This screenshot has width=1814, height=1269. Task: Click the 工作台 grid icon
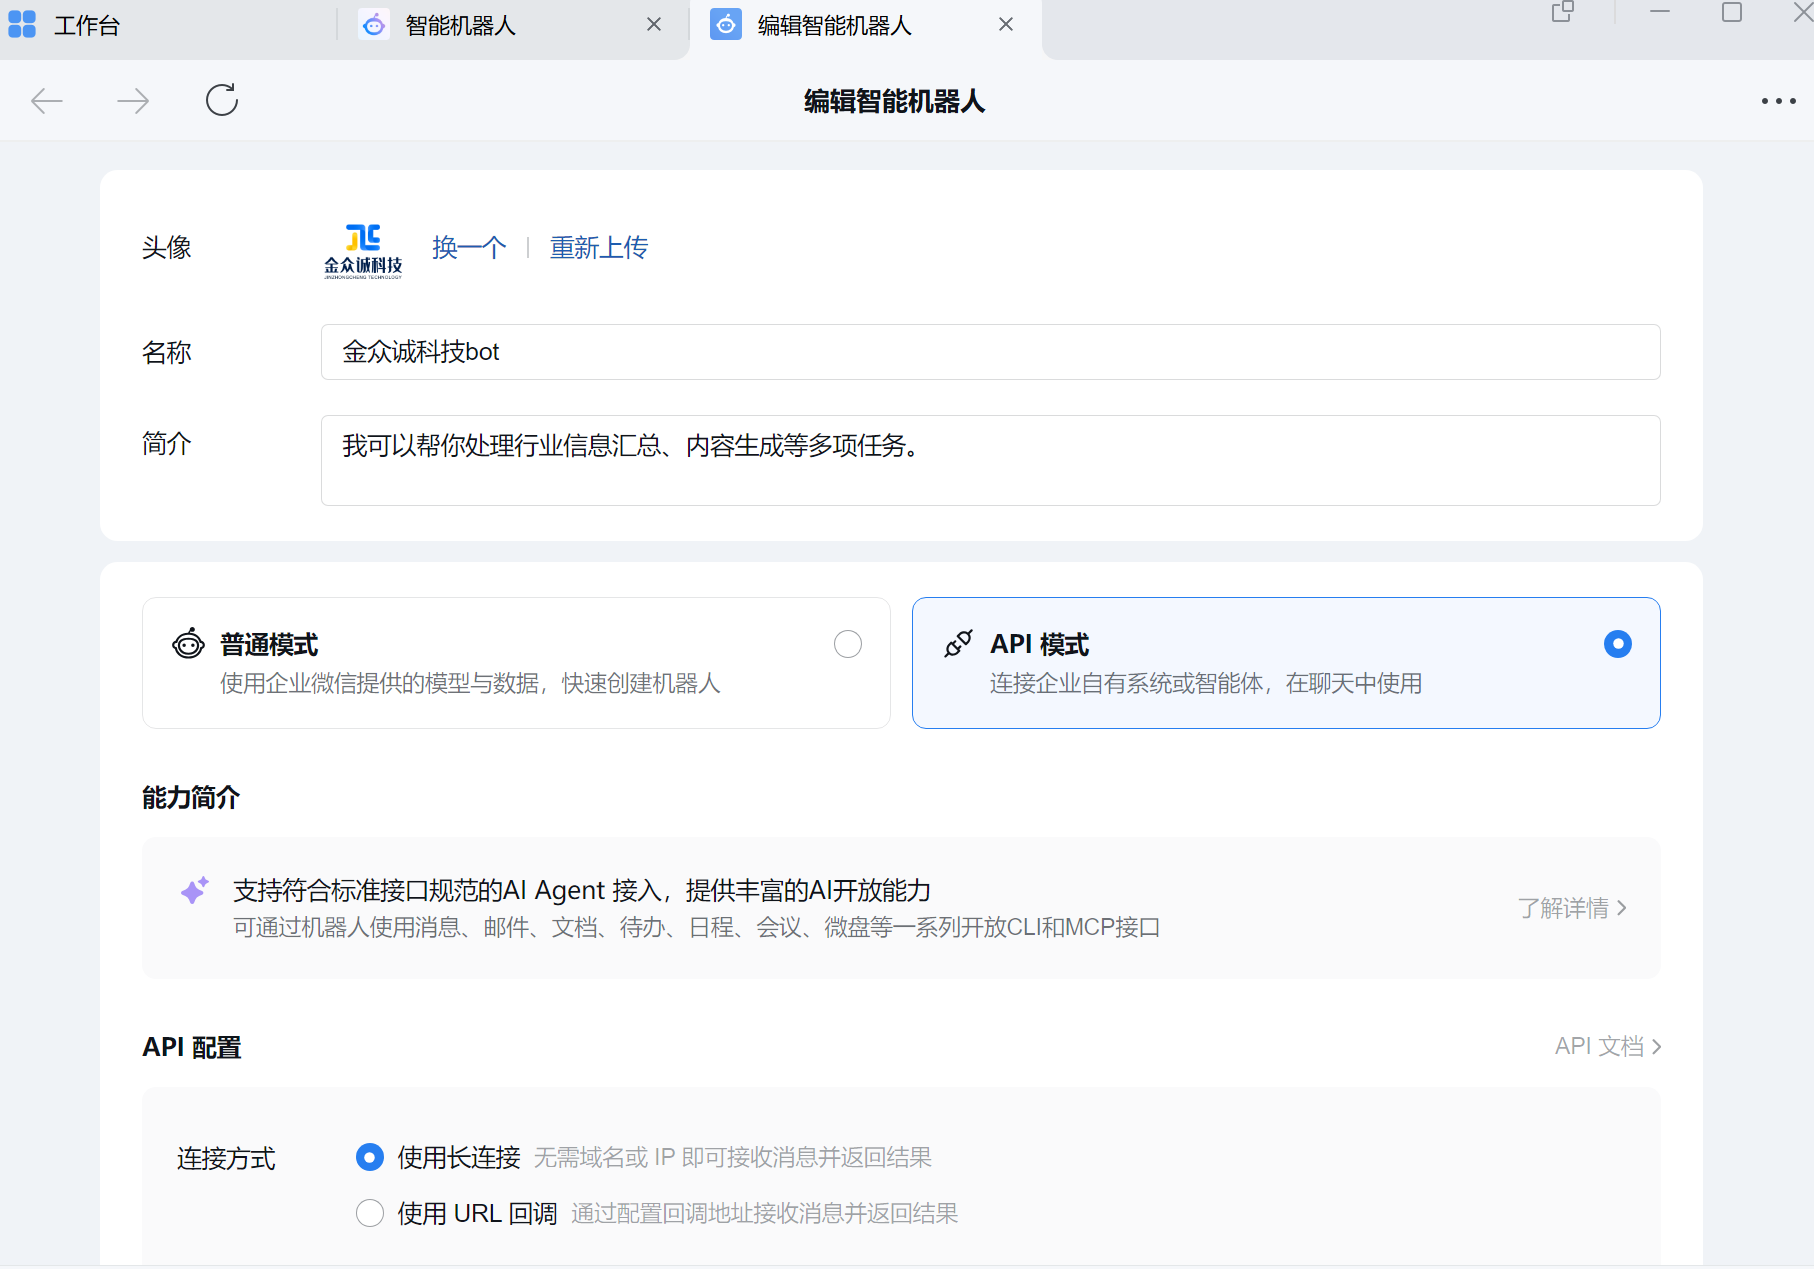point(22,24)
